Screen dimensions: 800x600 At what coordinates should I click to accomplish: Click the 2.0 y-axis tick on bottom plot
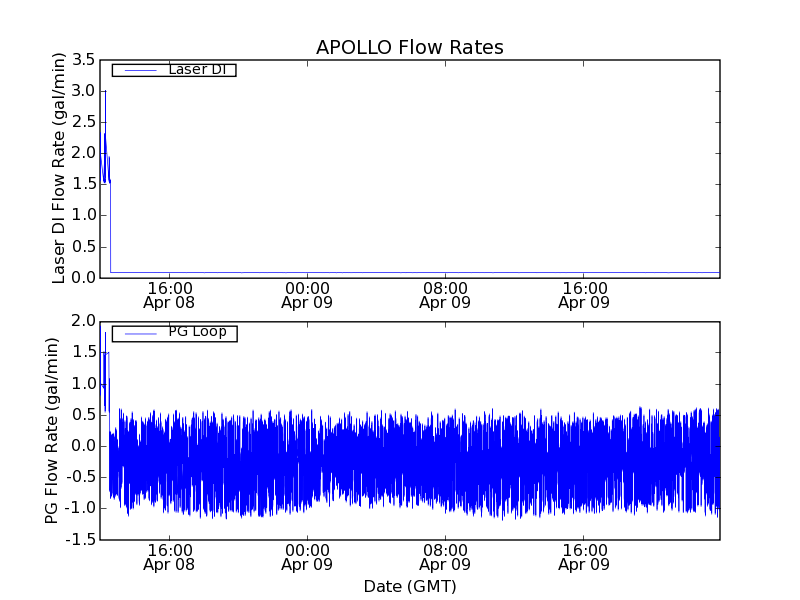pyautogui.click(x=83, y=322)
